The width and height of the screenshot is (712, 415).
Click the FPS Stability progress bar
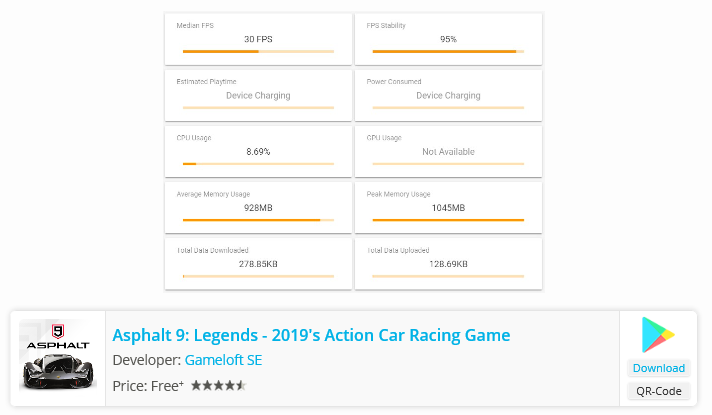tap(448, 51)
